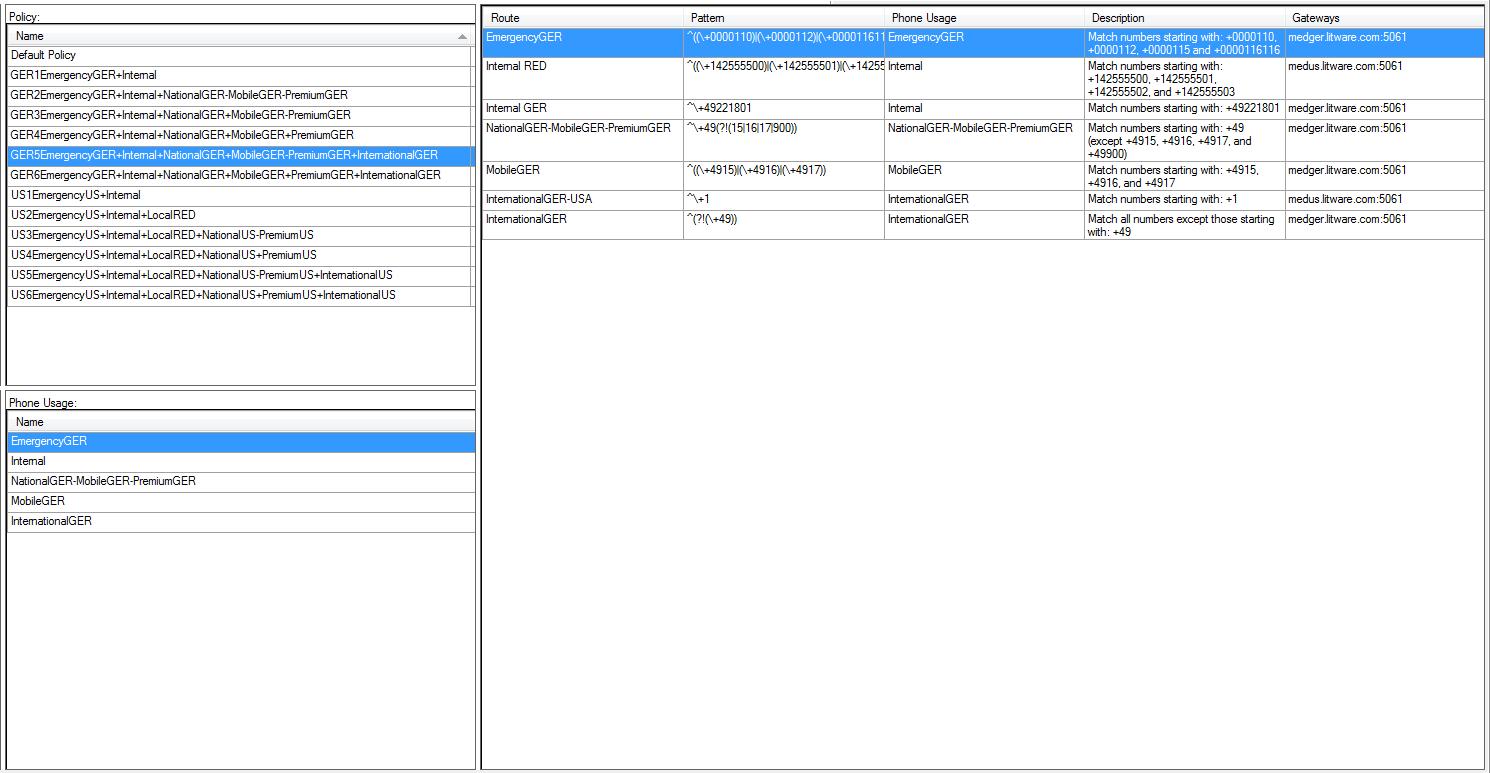Select policy US3EmergencyUS+Internal+LocalRED+NationalUS-PremiumUS
Screen dimensions: 1492x773
tap(240, 236)
